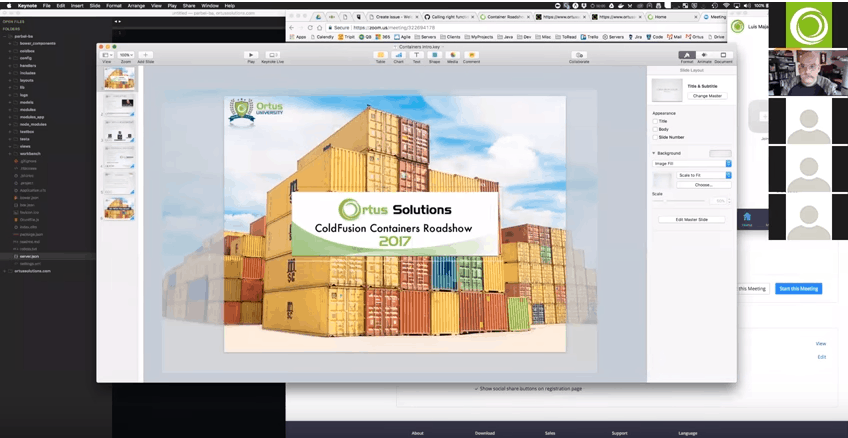
Task: Open the Media browser icon
Action: (x=453, y=55)
